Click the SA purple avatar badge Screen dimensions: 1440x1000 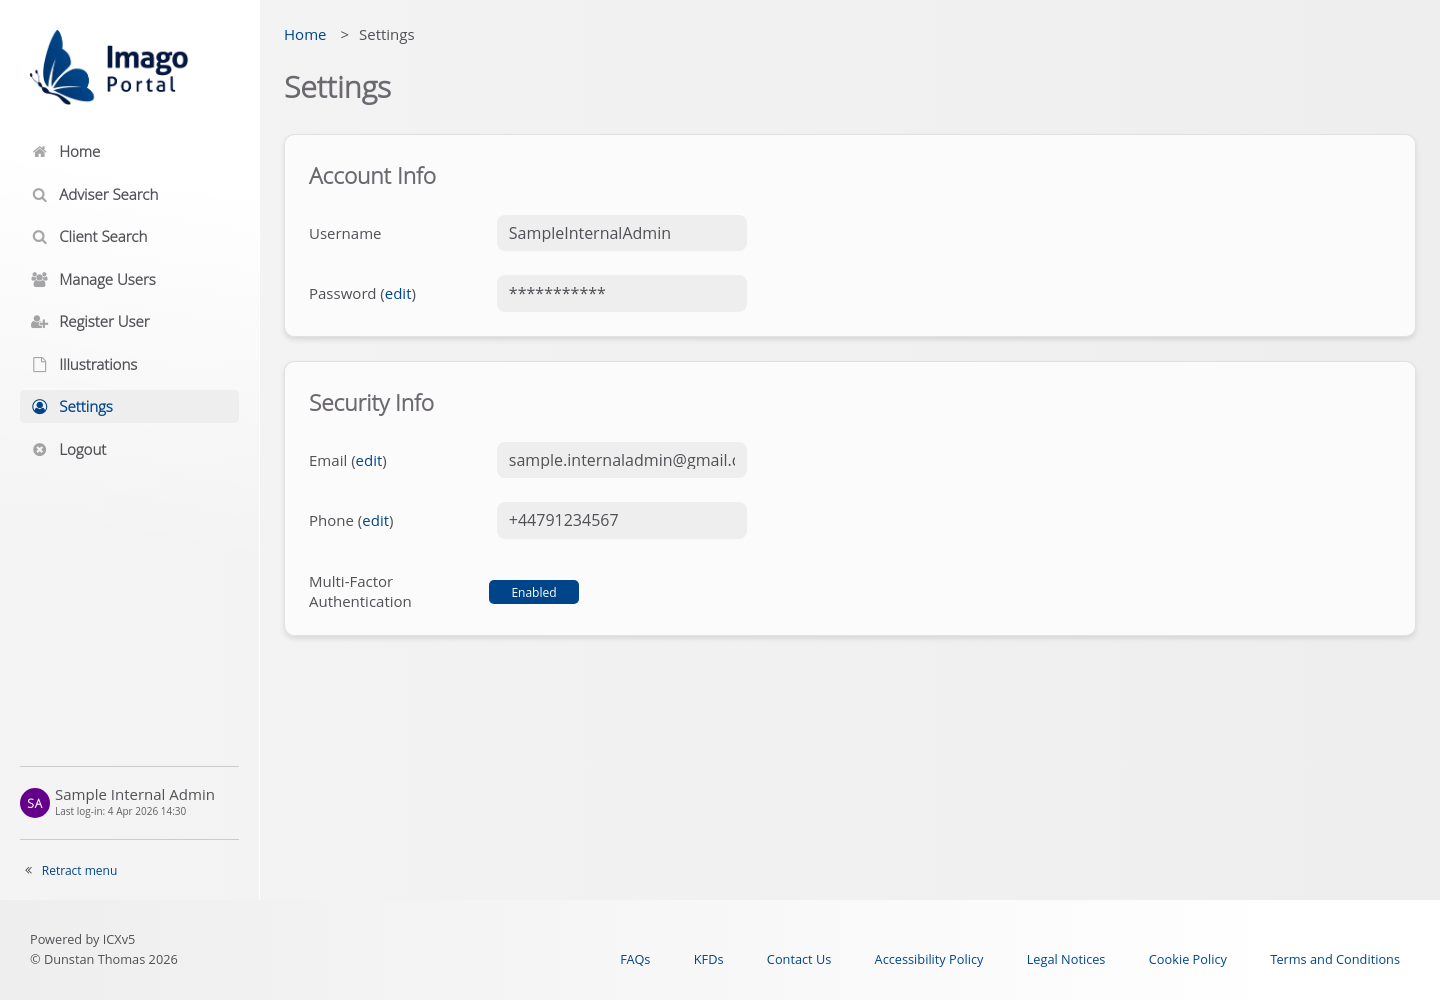coord(35,803)
